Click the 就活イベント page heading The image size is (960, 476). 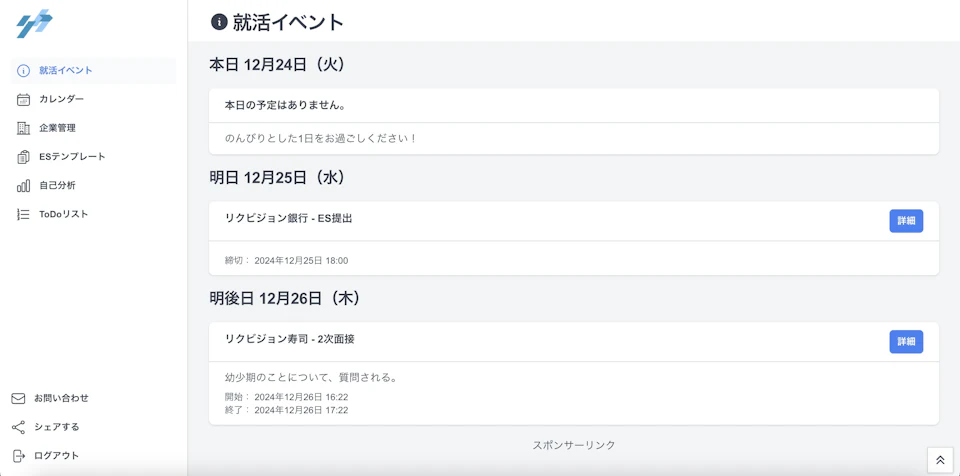(x=288, y=23)
